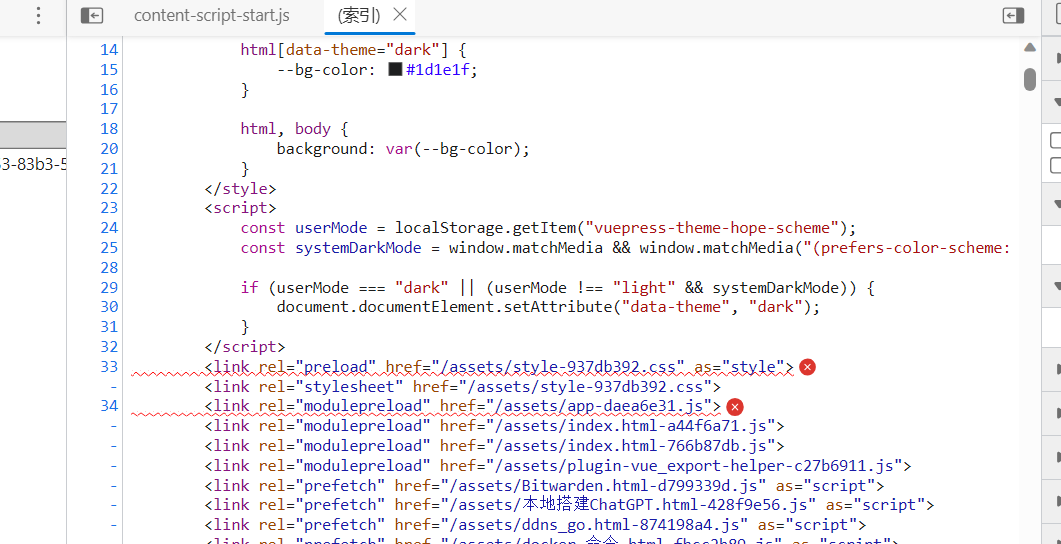
Task: Set a breakpoint on line number 14
Action: tap(109, 50)
